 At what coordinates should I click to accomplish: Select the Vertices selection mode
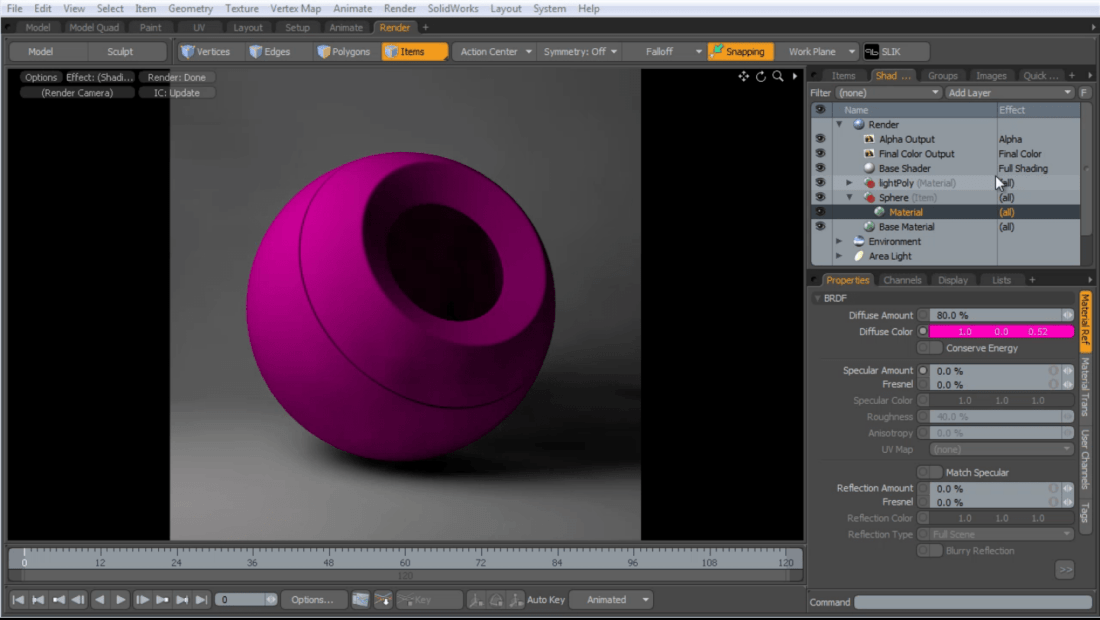click(x=207, y=51)
